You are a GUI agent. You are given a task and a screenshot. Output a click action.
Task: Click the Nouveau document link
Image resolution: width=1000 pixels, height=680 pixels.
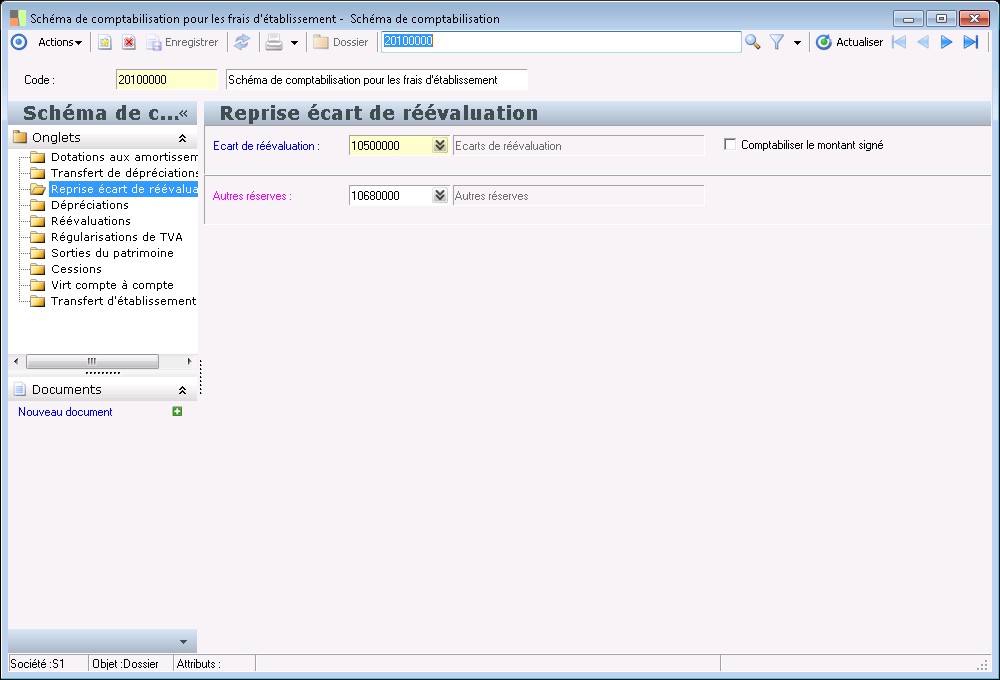(65, 412)
